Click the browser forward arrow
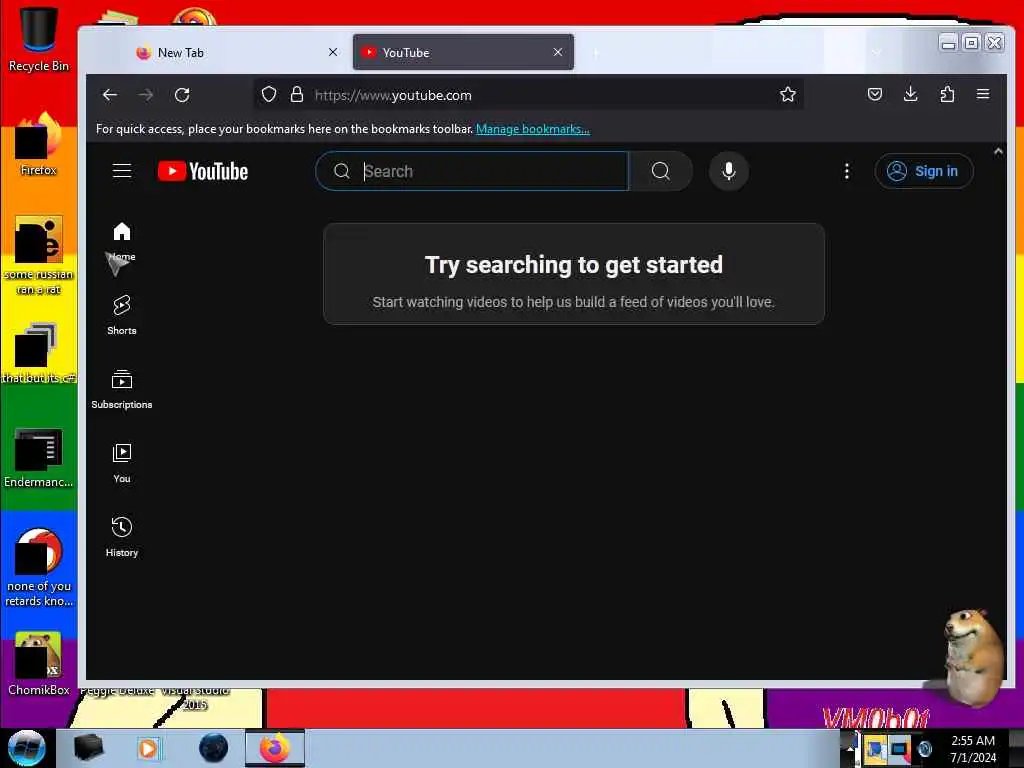This screenshot has height=768, width=1024. click(146, 95)
